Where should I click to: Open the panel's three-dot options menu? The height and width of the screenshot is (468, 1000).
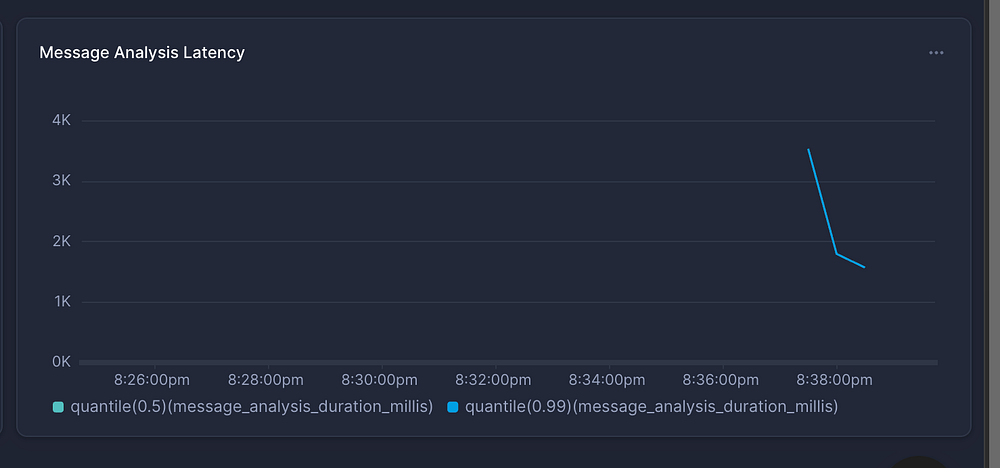point(936,53)
